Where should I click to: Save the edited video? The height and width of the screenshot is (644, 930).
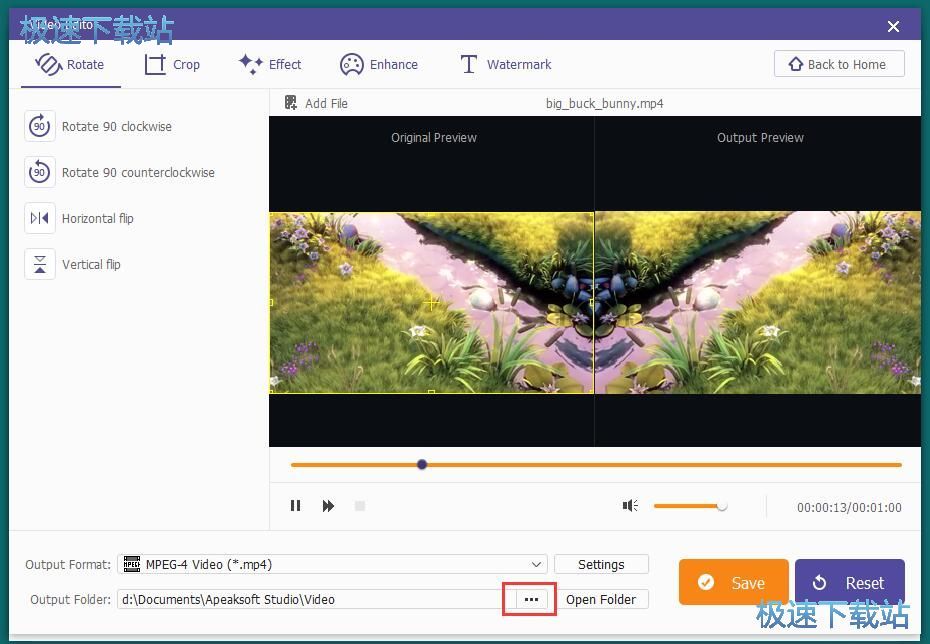734,582
